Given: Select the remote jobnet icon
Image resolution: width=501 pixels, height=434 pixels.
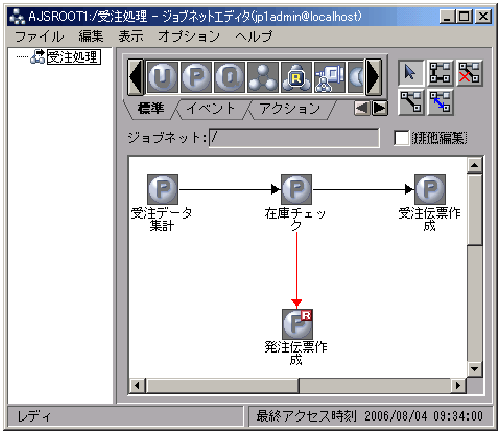Looking at the screenshot, I should [330, 77].
